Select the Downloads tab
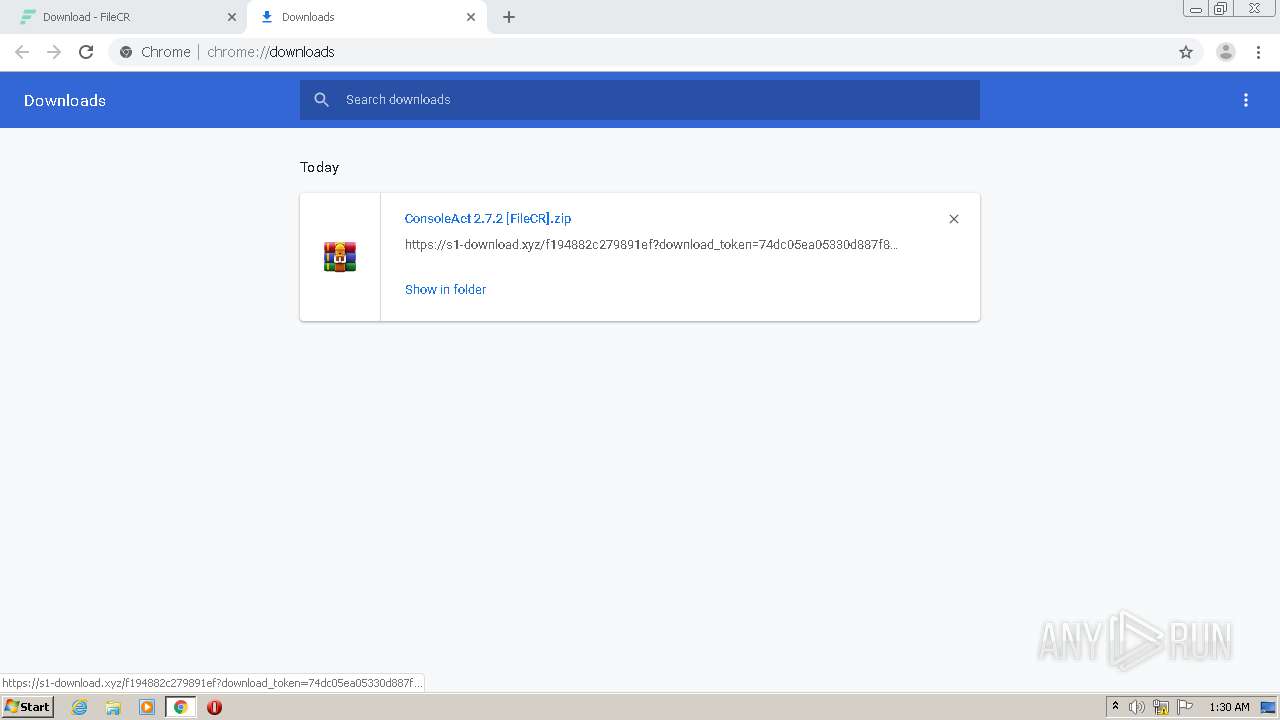The image size is (1280, 720). tap(365, 17)
